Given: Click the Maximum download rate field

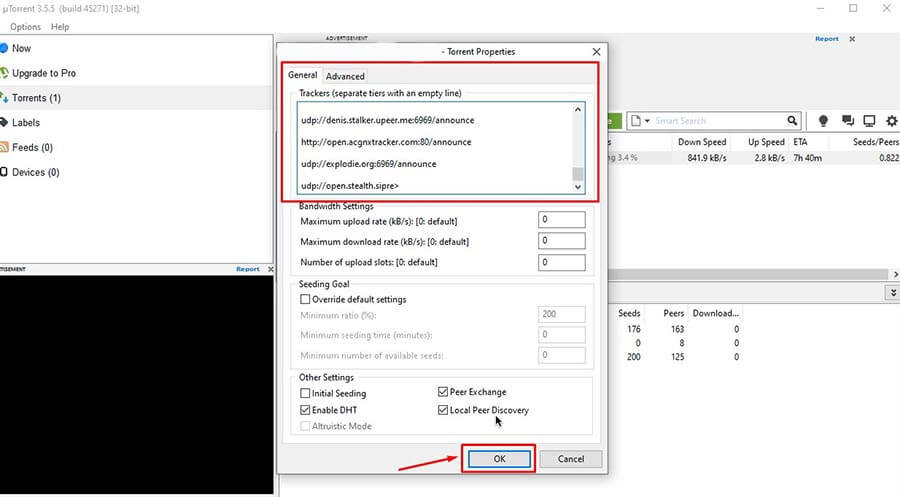Looking at the screenshot, I should [x=561, y=240].
